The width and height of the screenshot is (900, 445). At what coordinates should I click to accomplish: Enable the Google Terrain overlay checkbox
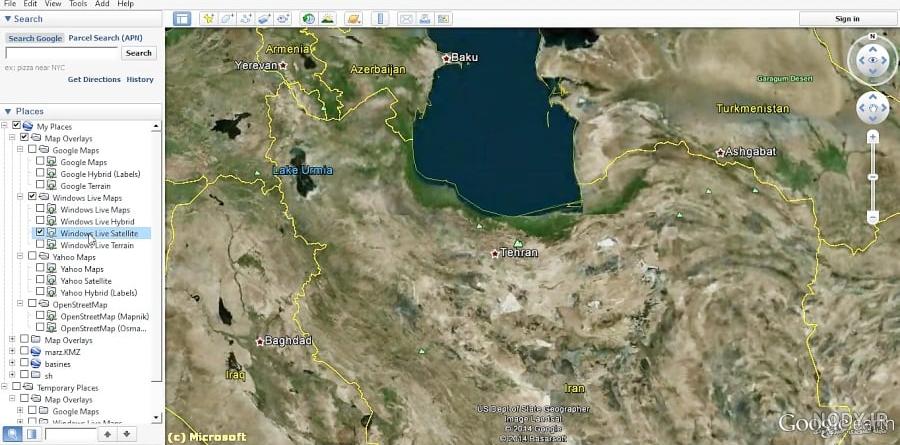pos(40,184)
